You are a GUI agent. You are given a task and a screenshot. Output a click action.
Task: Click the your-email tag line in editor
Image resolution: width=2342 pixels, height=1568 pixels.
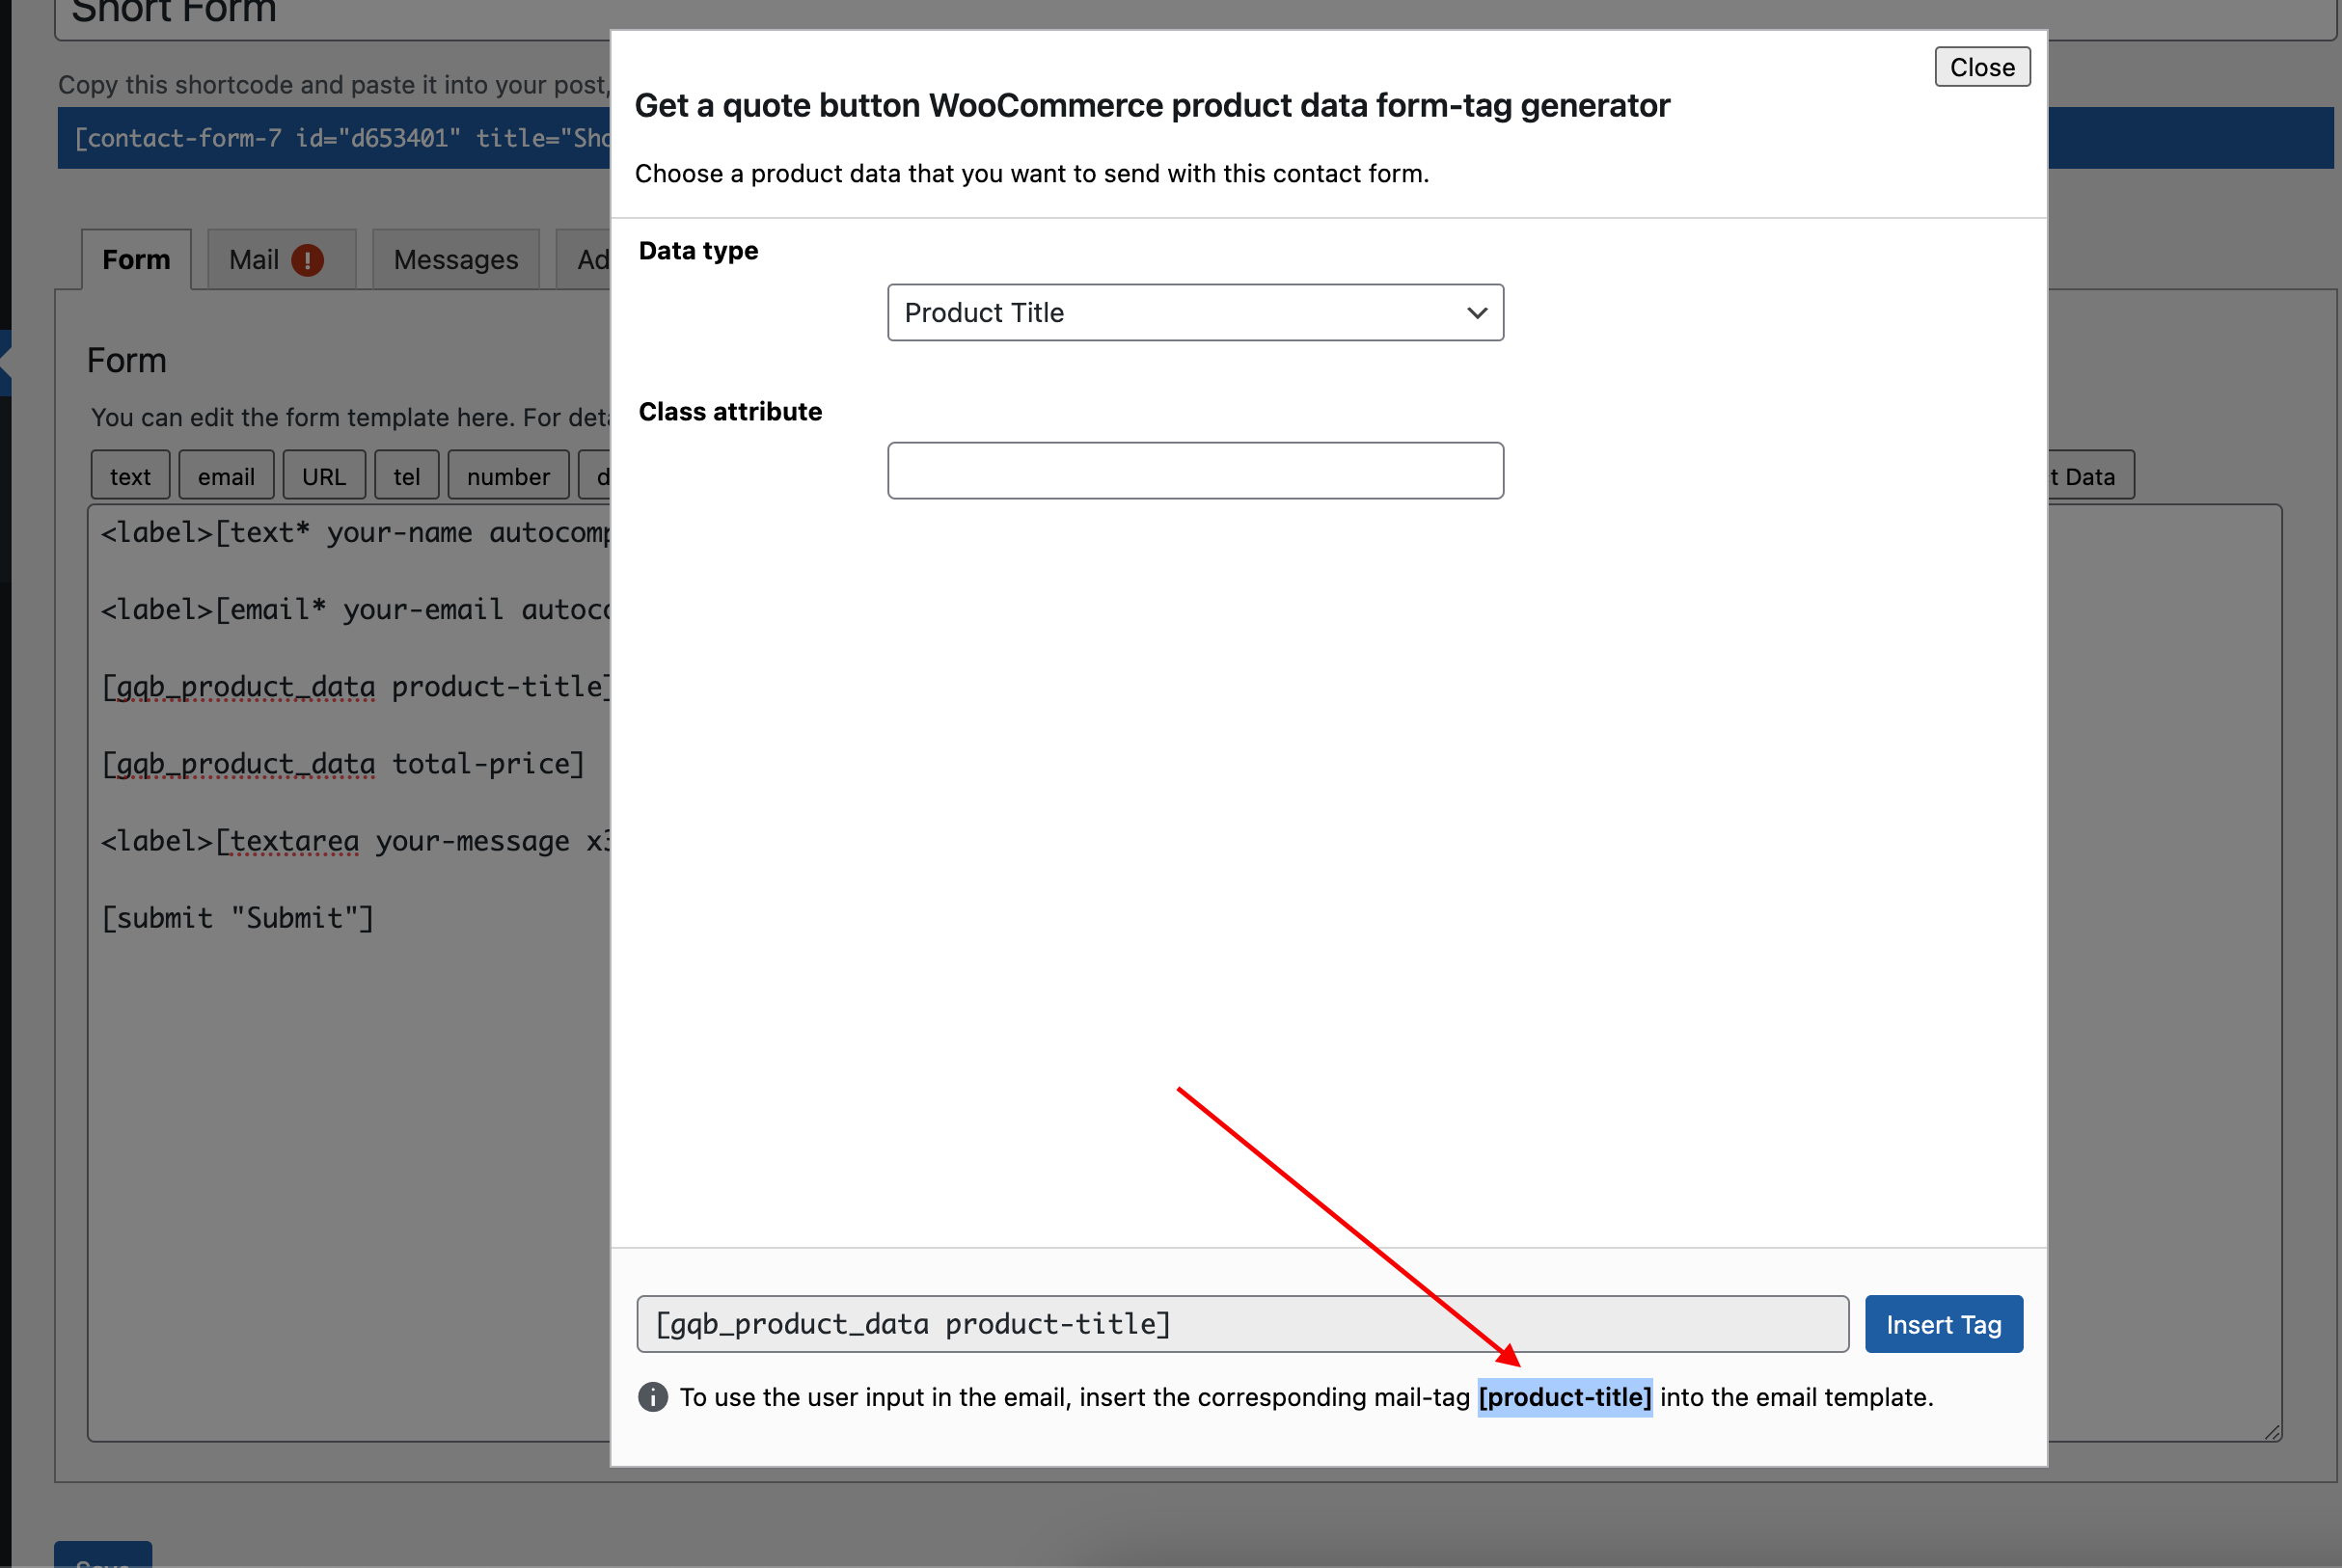(x=355, y=610)
